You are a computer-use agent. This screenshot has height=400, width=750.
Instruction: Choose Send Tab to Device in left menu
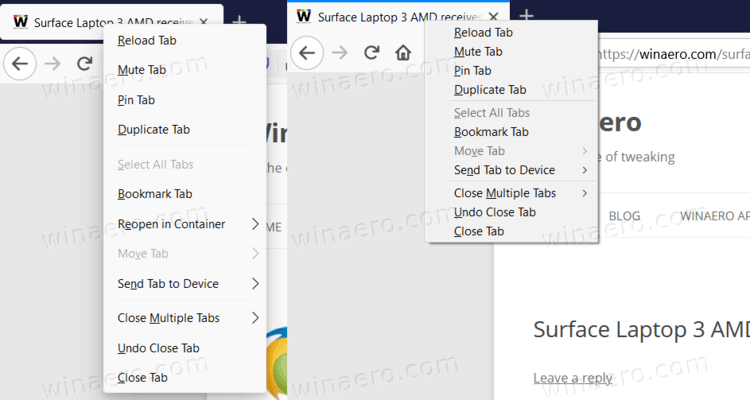tap(185, 284)
